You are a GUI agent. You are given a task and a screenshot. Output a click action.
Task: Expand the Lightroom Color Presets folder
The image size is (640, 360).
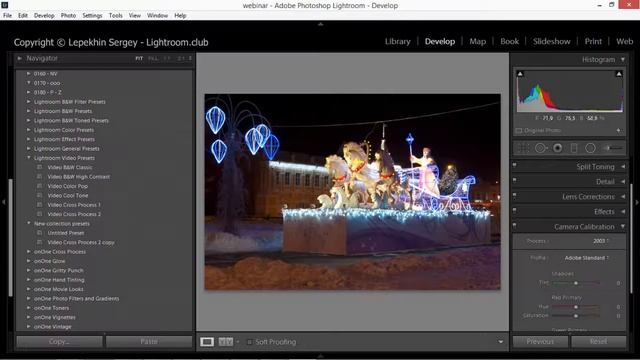[x=29, y=130]
